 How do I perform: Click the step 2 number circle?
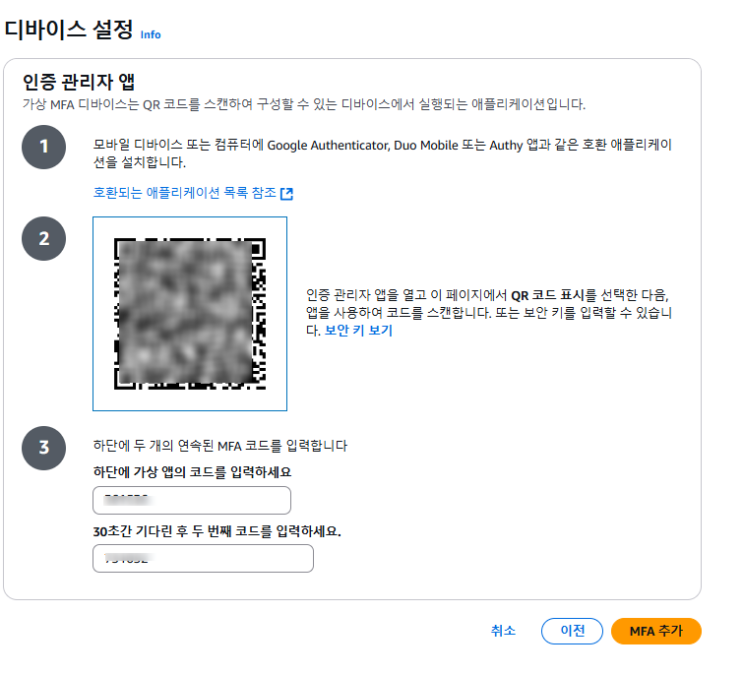point(43,239)
